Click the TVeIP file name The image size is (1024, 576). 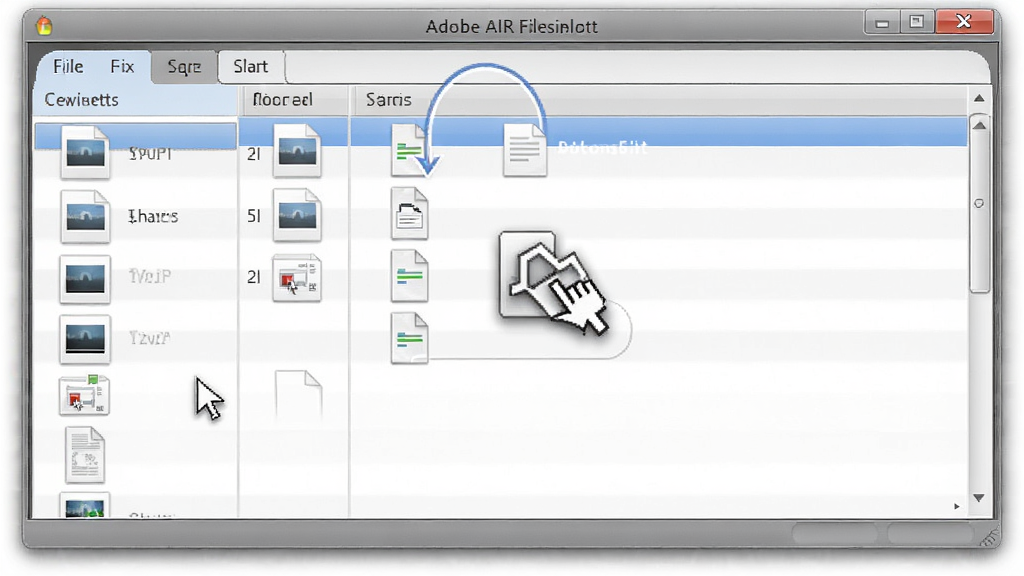pos(150,276)
